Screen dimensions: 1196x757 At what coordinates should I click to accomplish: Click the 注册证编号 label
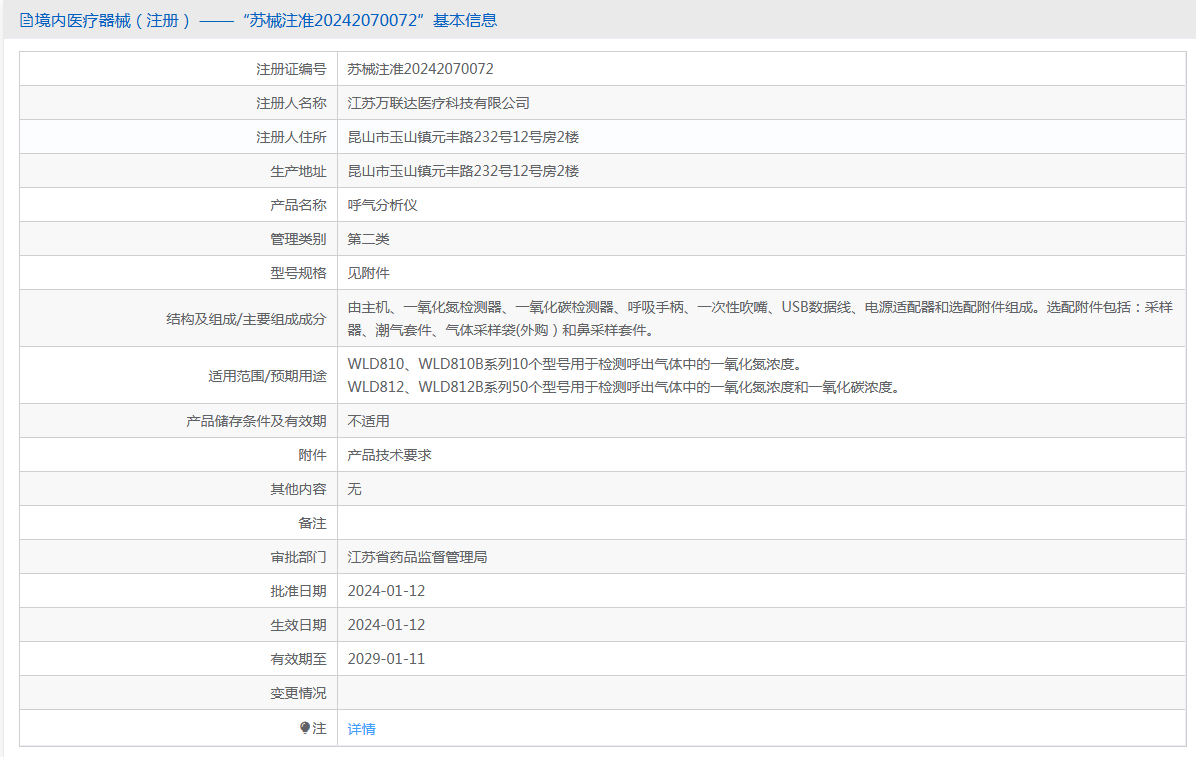click(x=291, y=69)
